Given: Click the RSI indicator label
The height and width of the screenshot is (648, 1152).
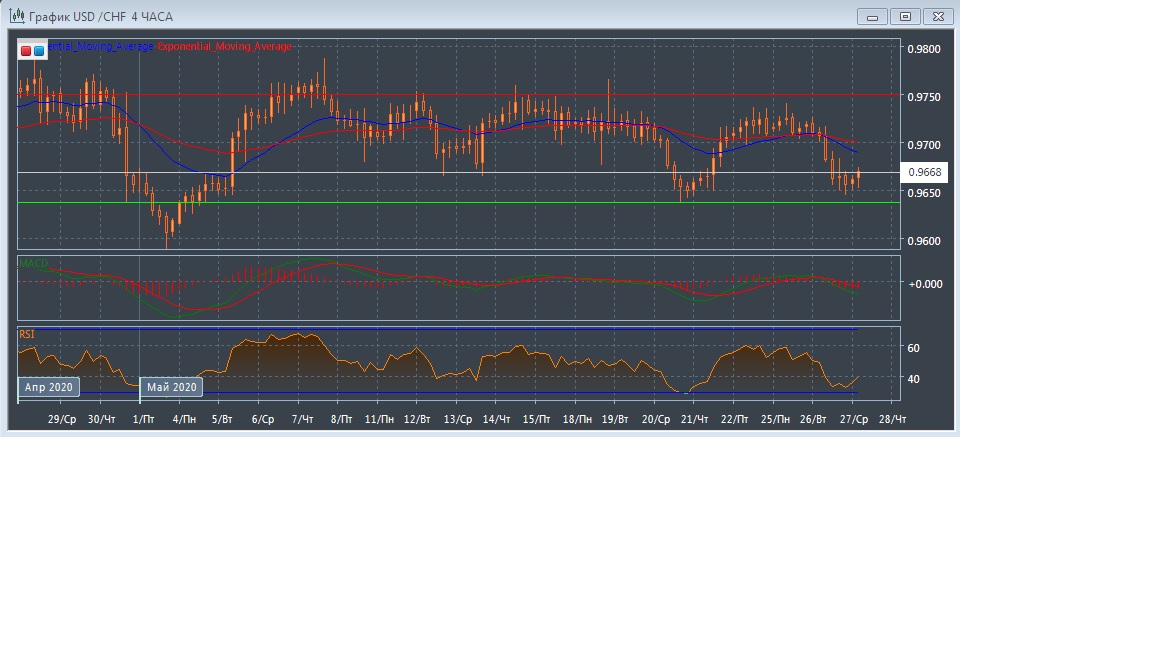Looking at the screenshot, I should point(26,334).
